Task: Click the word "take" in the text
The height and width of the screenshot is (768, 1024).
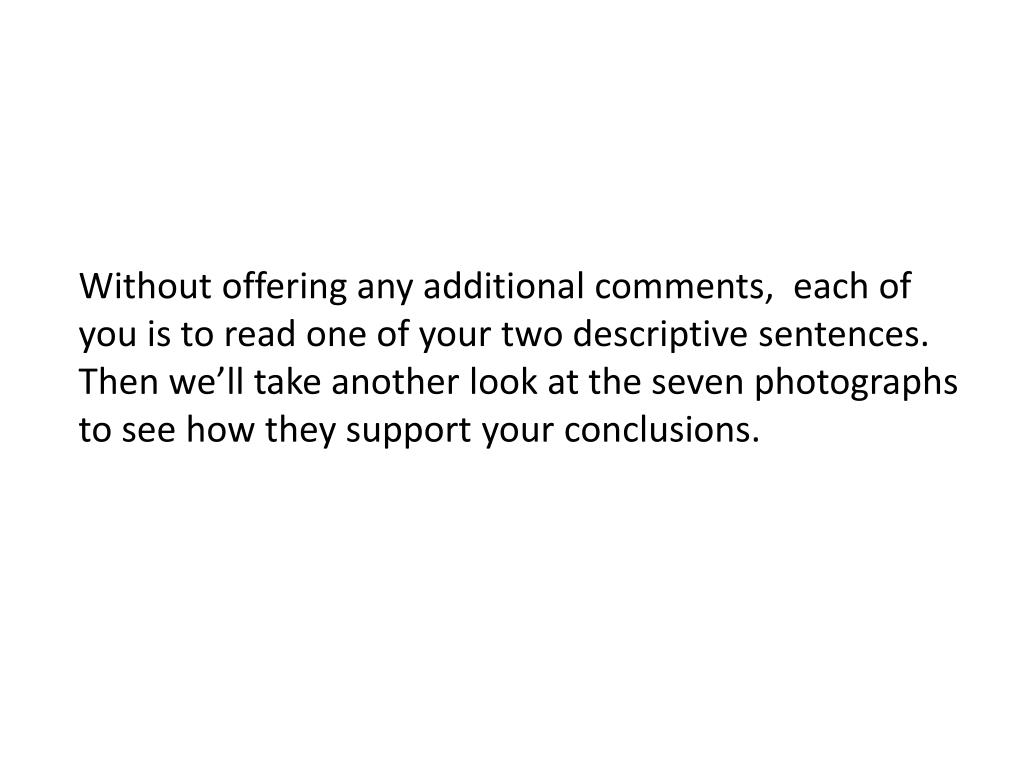Action: point(287,381)
